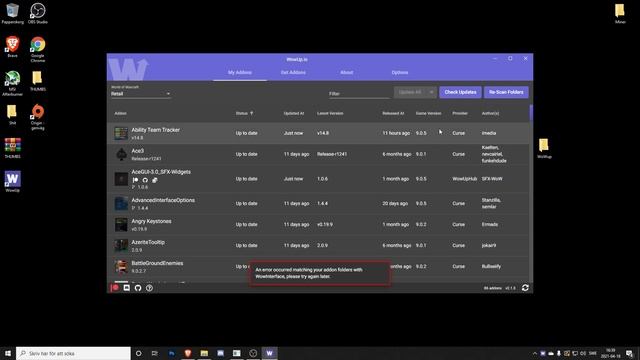Click the OBS icon on the taskbar
This screenshot has width=640, height=360.
[x=253, y=353]
